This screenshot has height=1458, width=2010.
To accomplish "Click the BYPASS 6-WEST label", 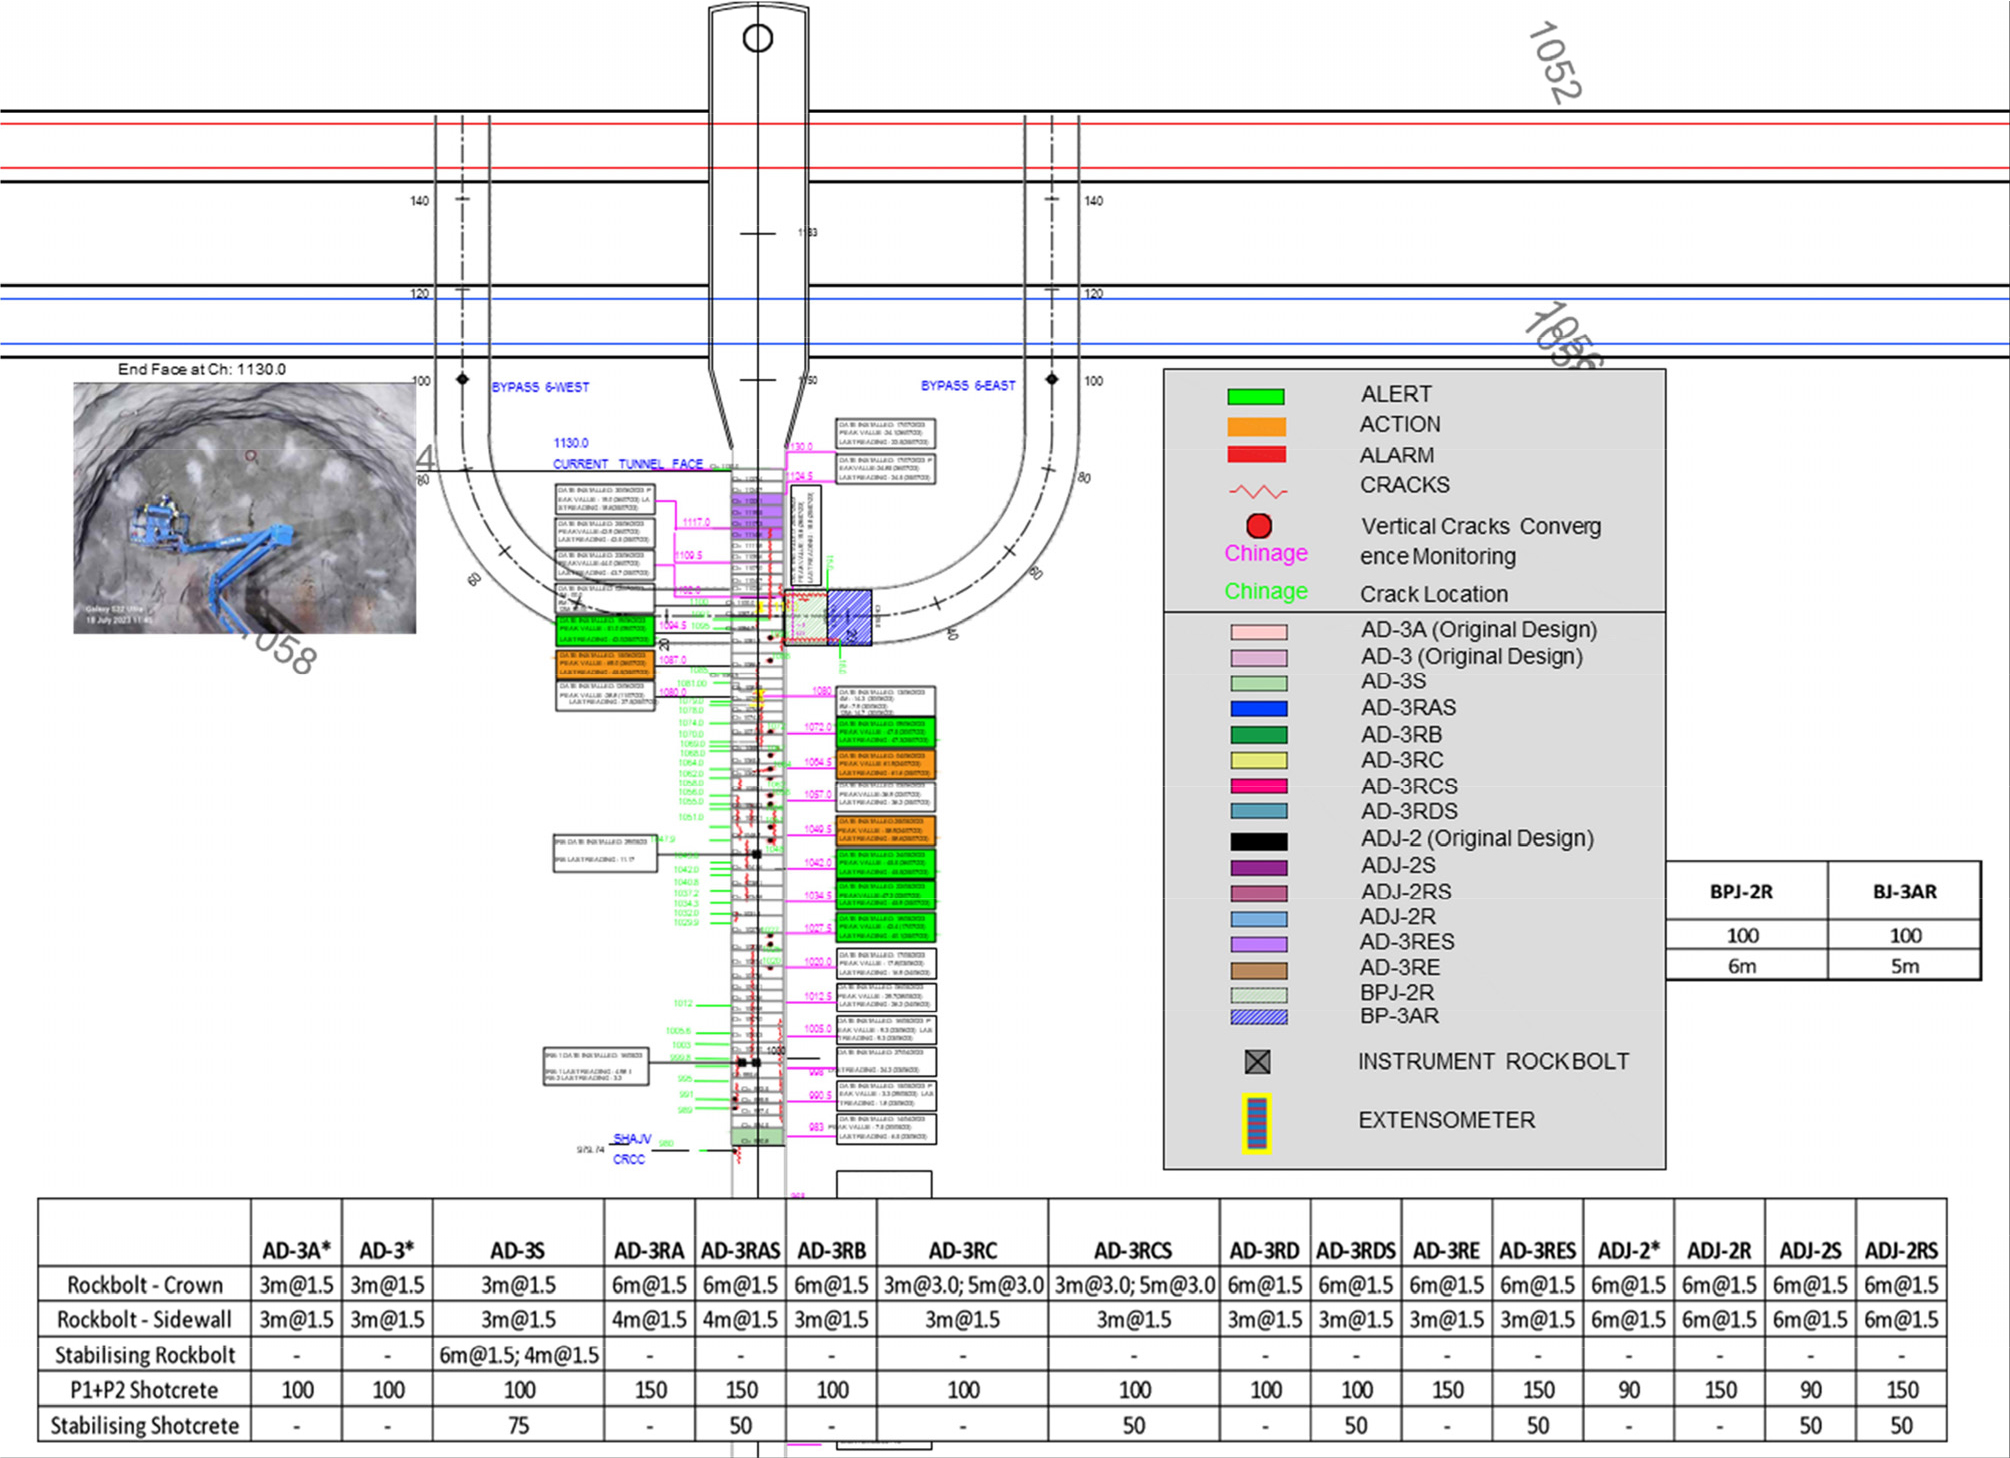I will [x=540, y=387].
